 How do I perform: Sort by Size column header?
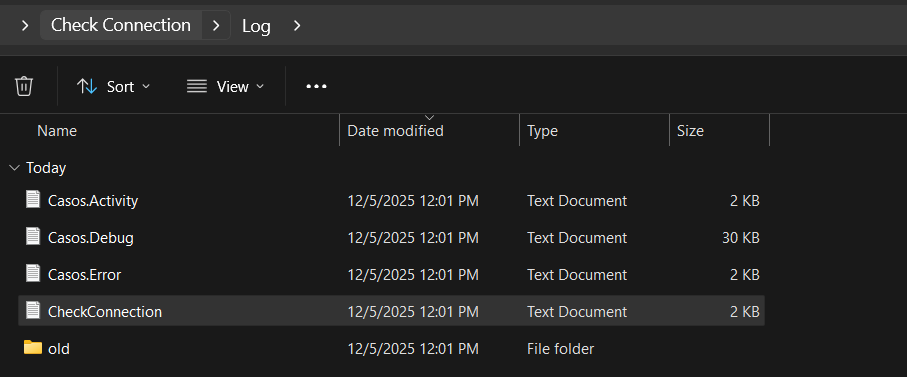(x=690, y=131)
